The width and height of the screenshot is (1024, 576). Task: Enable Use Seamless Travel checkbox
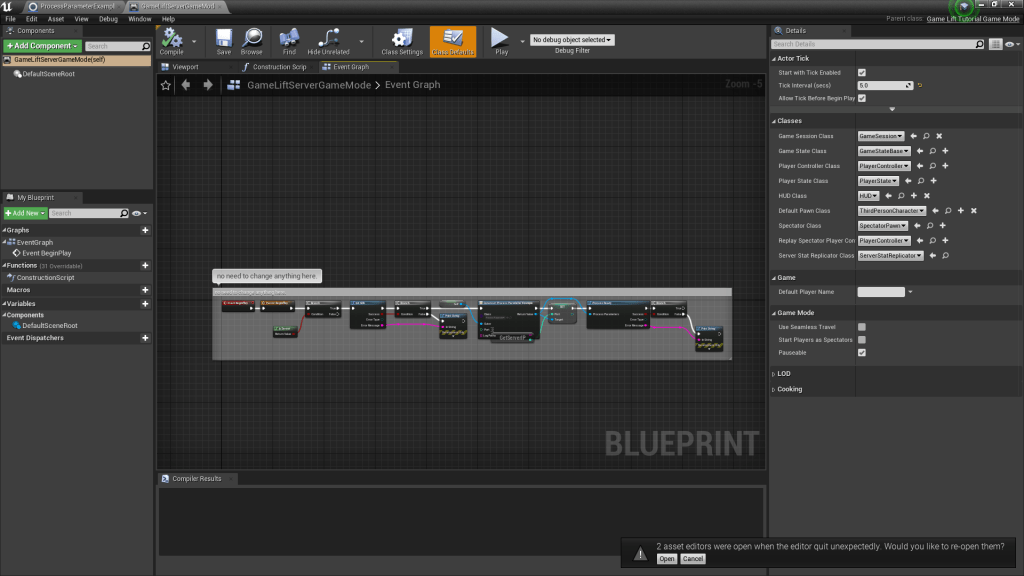pos(862,327)
